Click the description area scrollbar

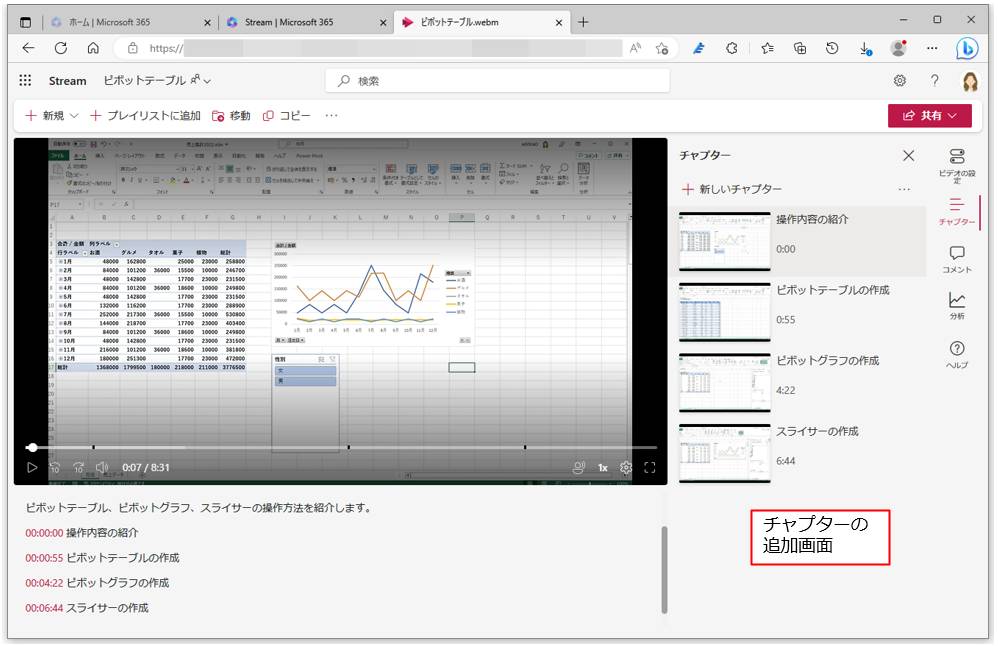pyautogui.click(x=664, y=570)
